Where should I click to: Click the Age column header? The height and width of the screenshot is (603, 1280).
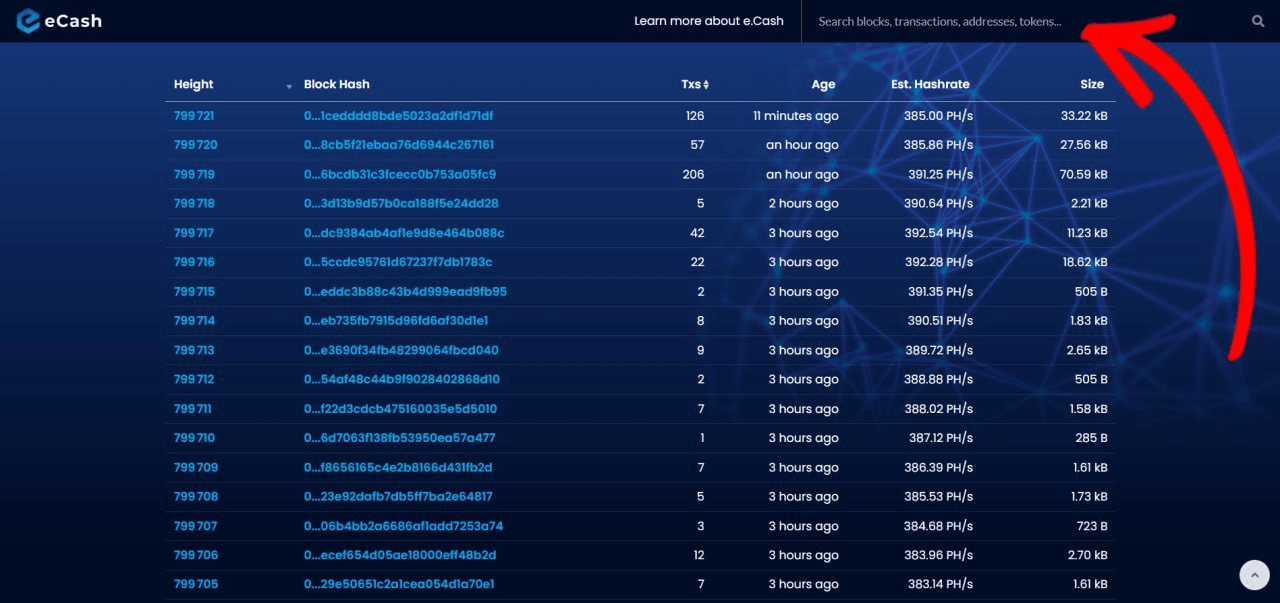click(823, 84)
